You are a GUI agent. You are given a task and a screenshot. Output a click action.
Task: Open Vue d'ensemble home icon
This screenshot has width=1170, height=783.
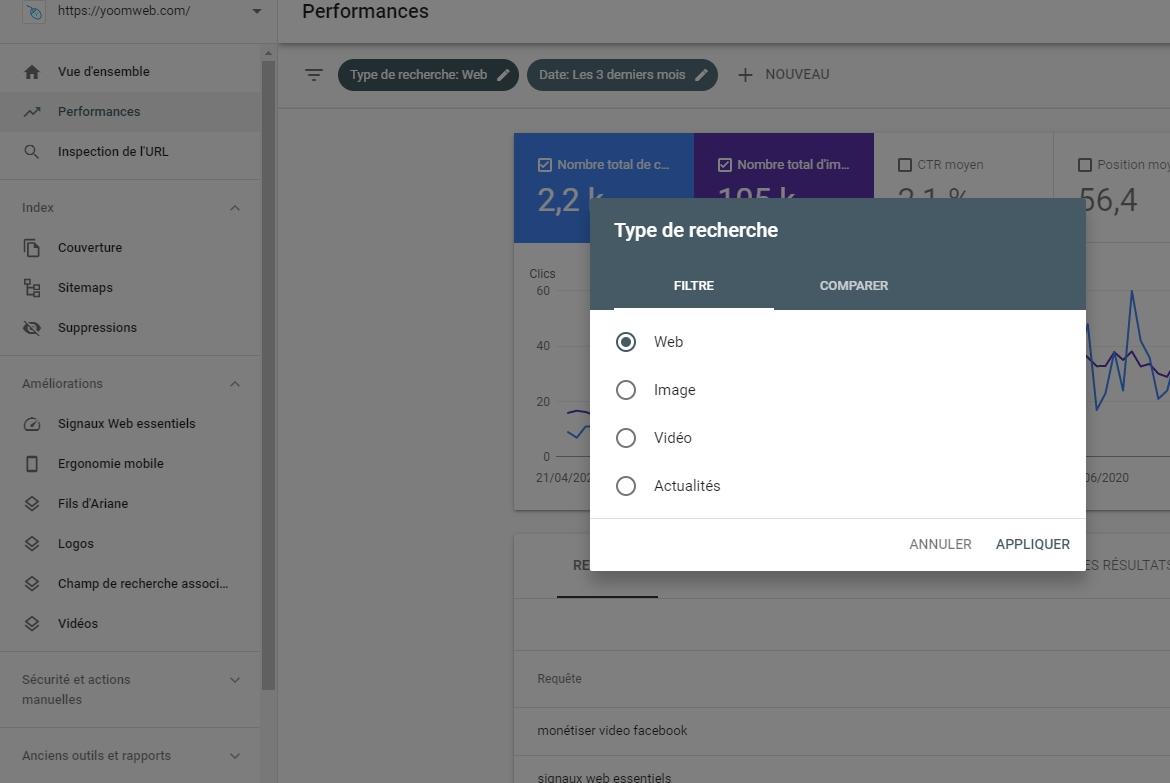pyautogui.click(x=32, y=72)
